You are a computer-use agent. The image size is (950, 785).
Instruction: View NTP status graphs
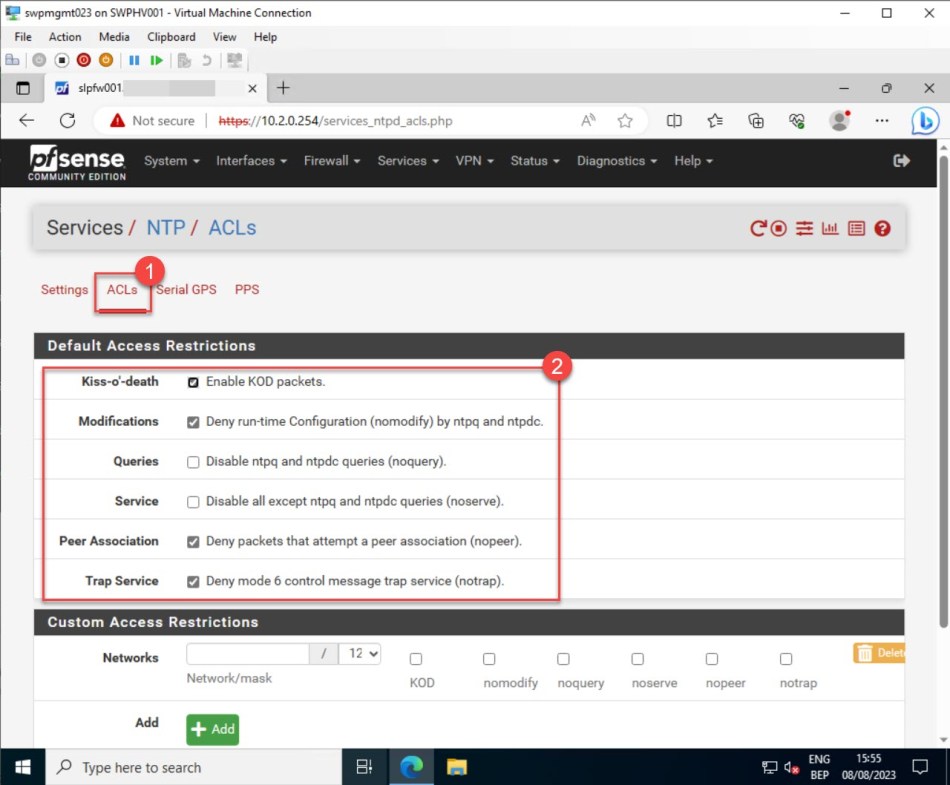(830, 228)
